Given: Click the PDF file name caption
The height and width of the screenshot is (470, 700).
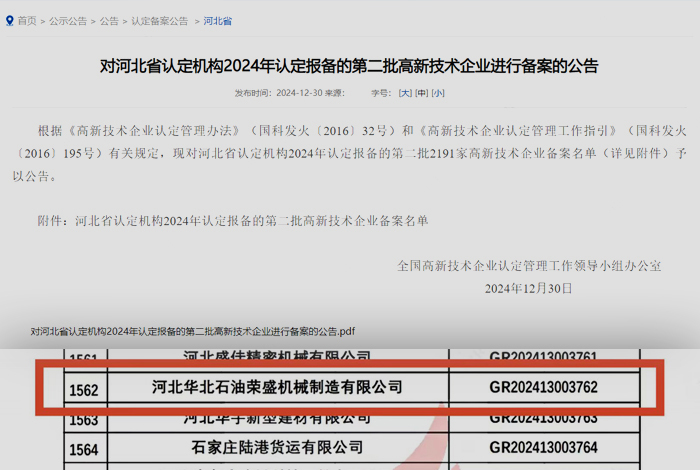Looking at the screenshot, I should click(192, 331).
